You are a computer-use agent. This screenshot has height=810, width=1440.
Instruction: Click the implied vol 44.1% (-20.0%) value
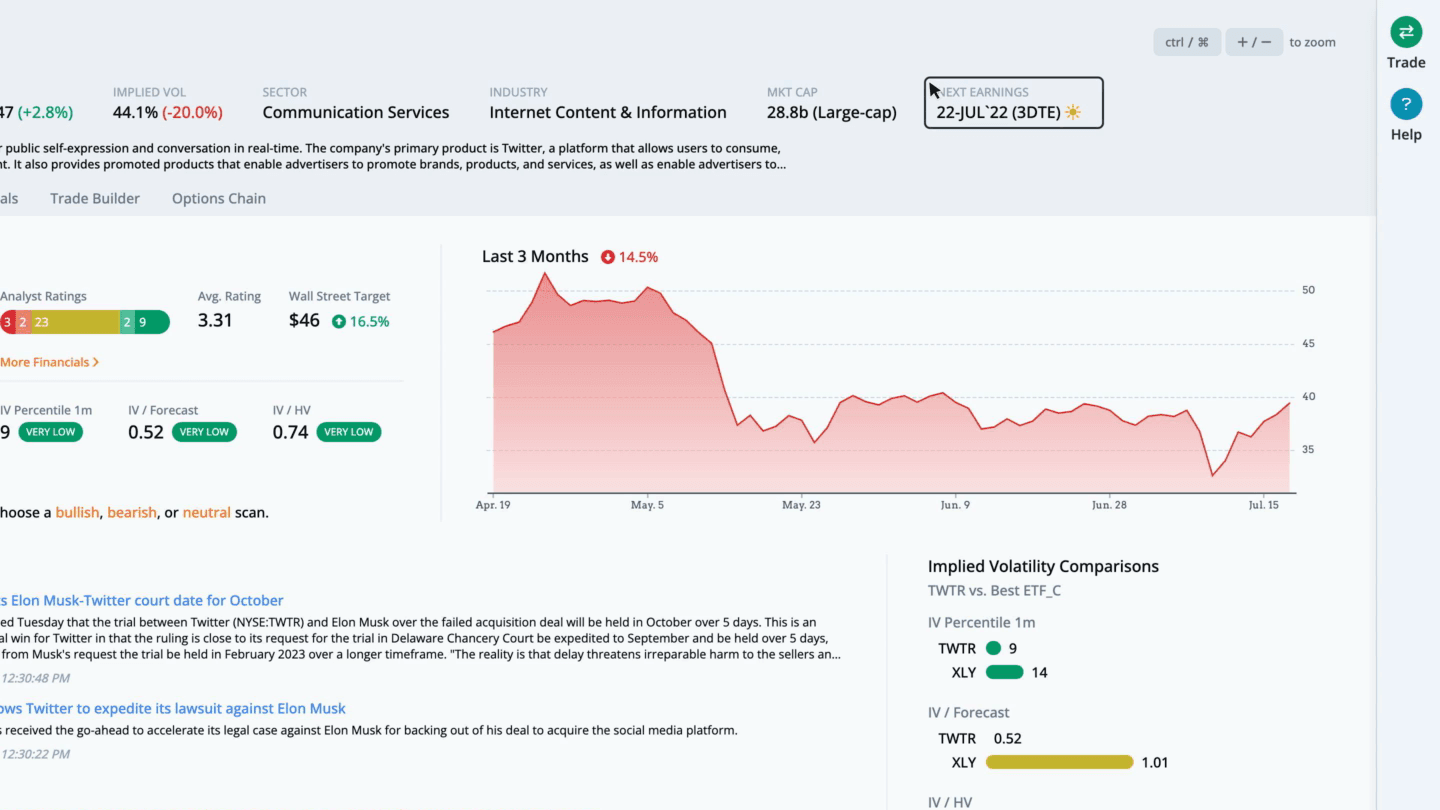click(x=168, y=112)
